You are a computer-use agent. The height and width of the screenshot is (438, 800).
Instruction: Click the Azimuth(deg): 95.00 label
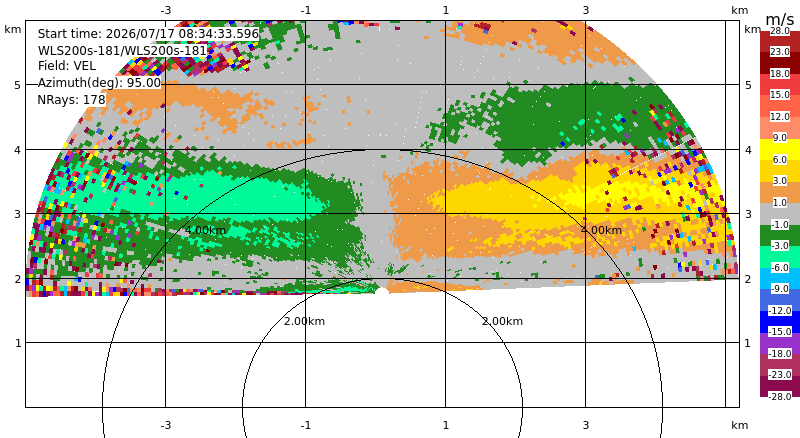click(99, 83)
